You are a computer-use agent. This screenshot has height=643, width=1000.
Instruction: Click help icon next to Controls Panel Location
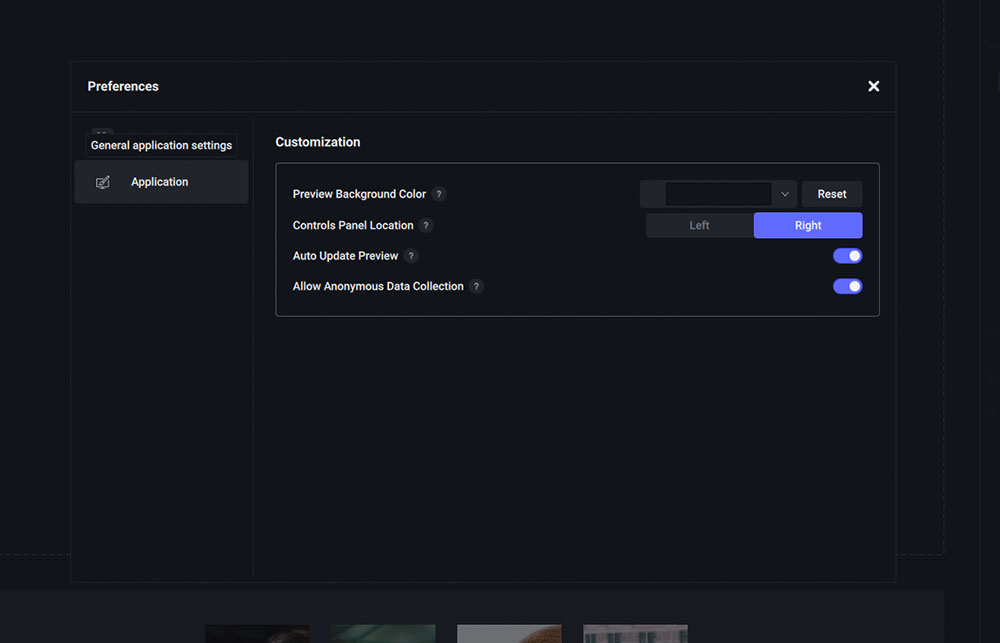click(426, 226)
